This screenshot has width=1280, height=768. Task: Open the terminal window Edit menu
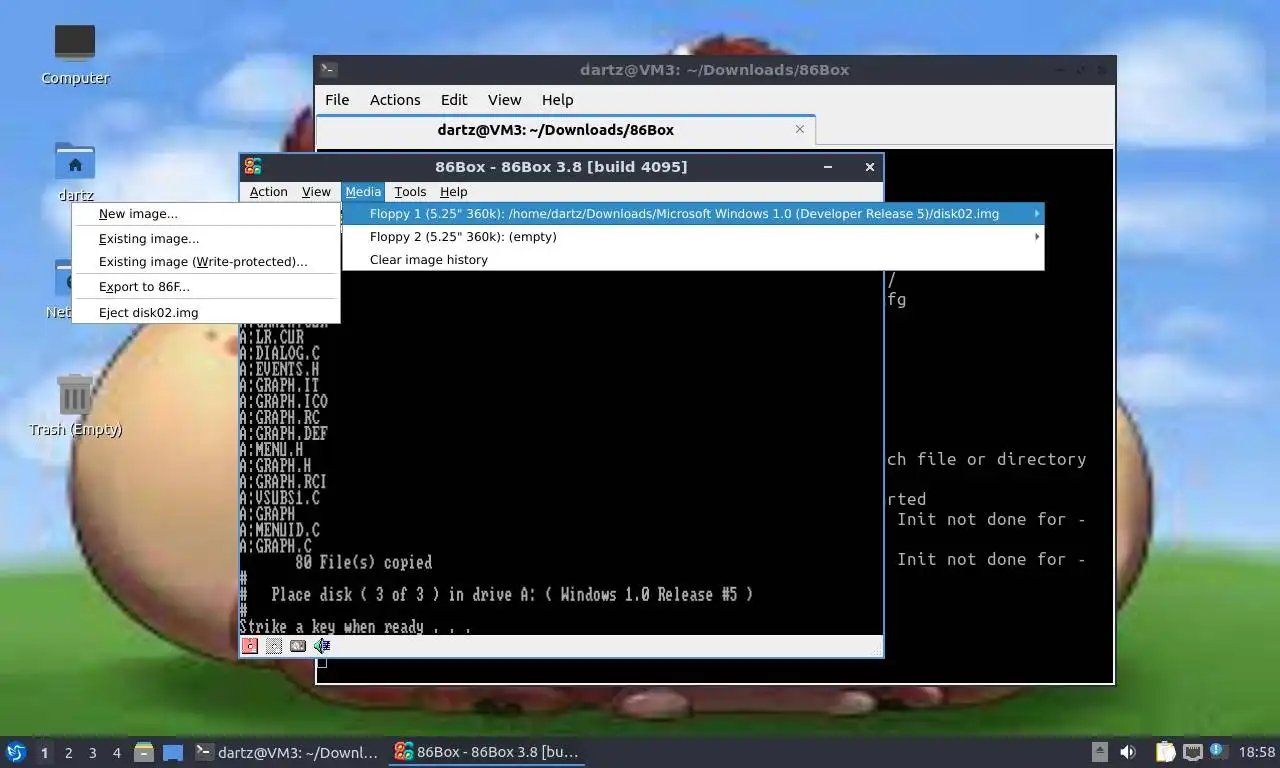point(454,100)
